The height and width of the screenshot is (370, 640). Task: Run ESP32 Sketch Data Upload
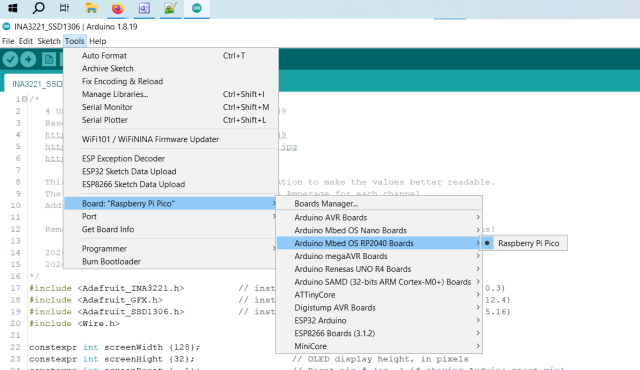[171, 171]
